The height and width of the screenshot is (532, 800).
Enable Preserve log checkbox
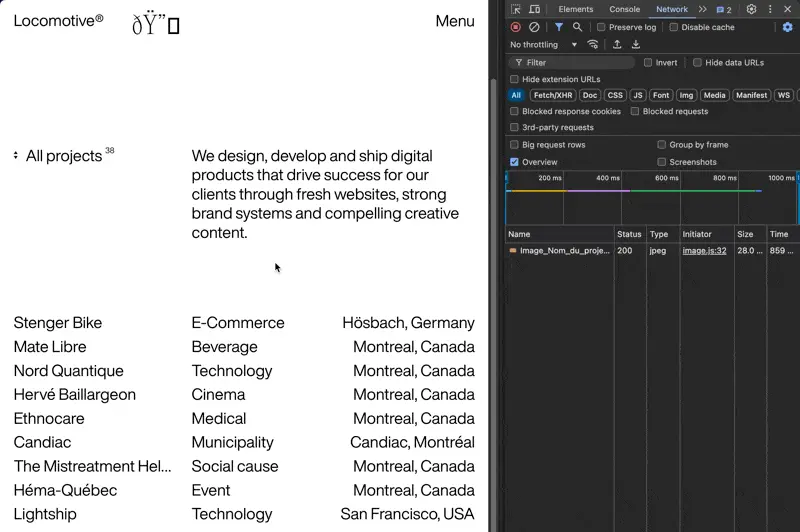(601, 27)
